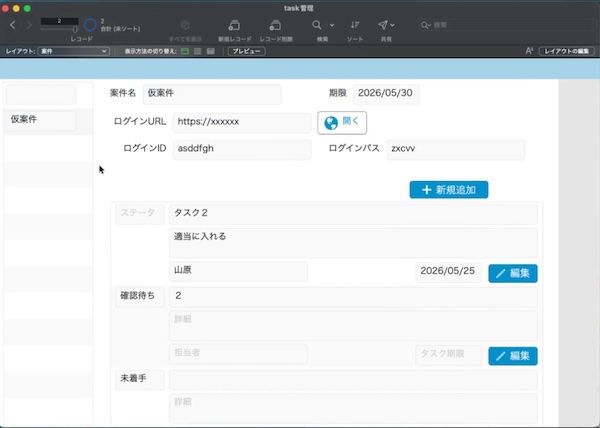Expand the Share dropdown arrow
The height and width of the screenshot is (428, 600).
pyautogui.click(x=392, y=25)
